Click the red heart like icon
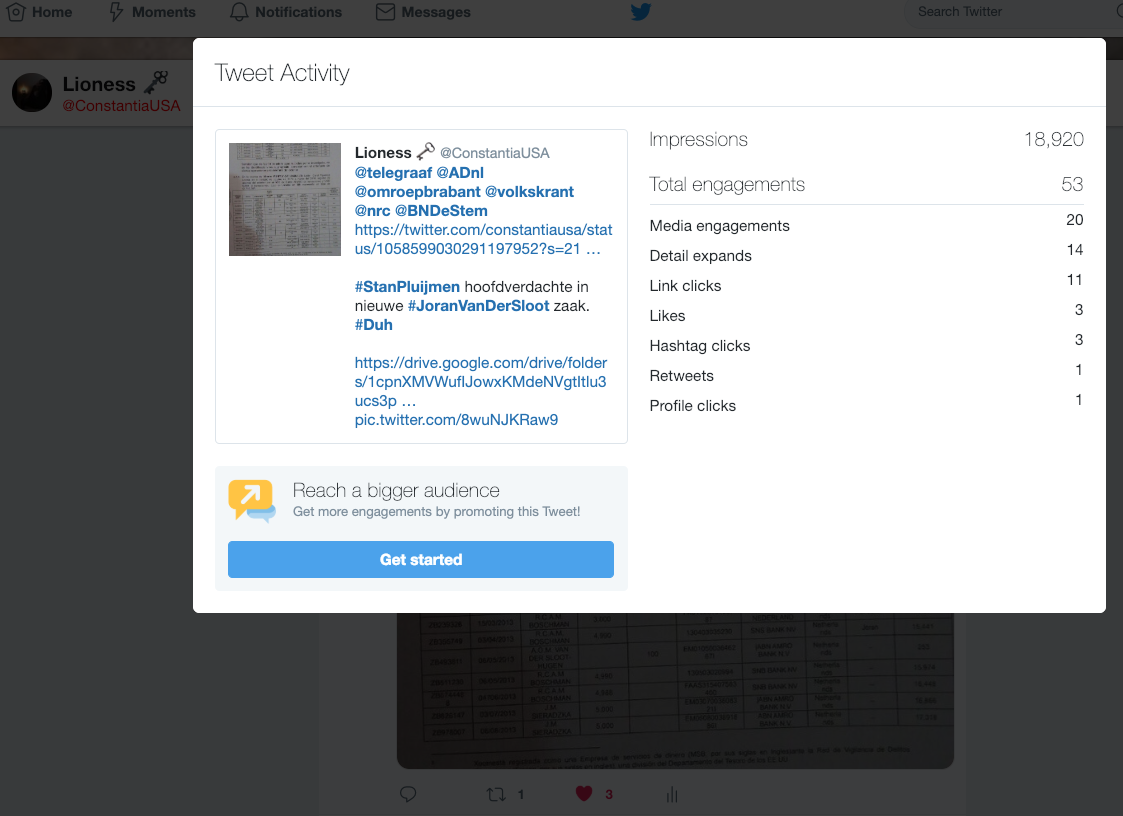 point(583,794)
